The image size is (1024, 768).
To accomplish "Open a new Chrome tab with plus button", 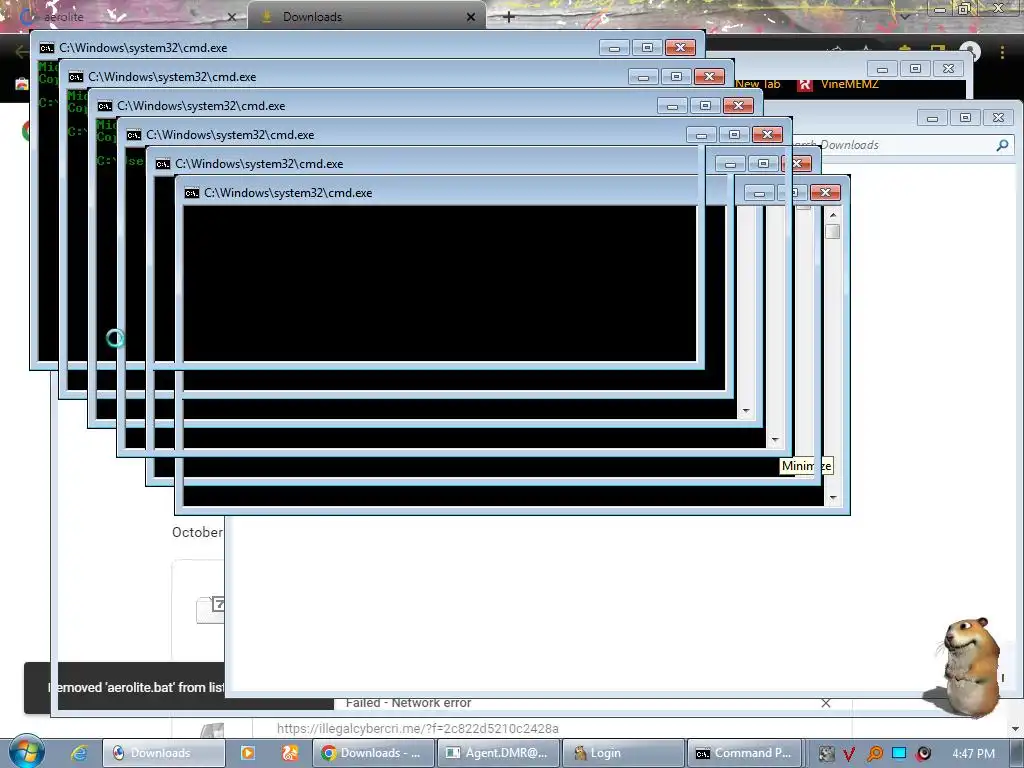I will [x=509, y=17].
